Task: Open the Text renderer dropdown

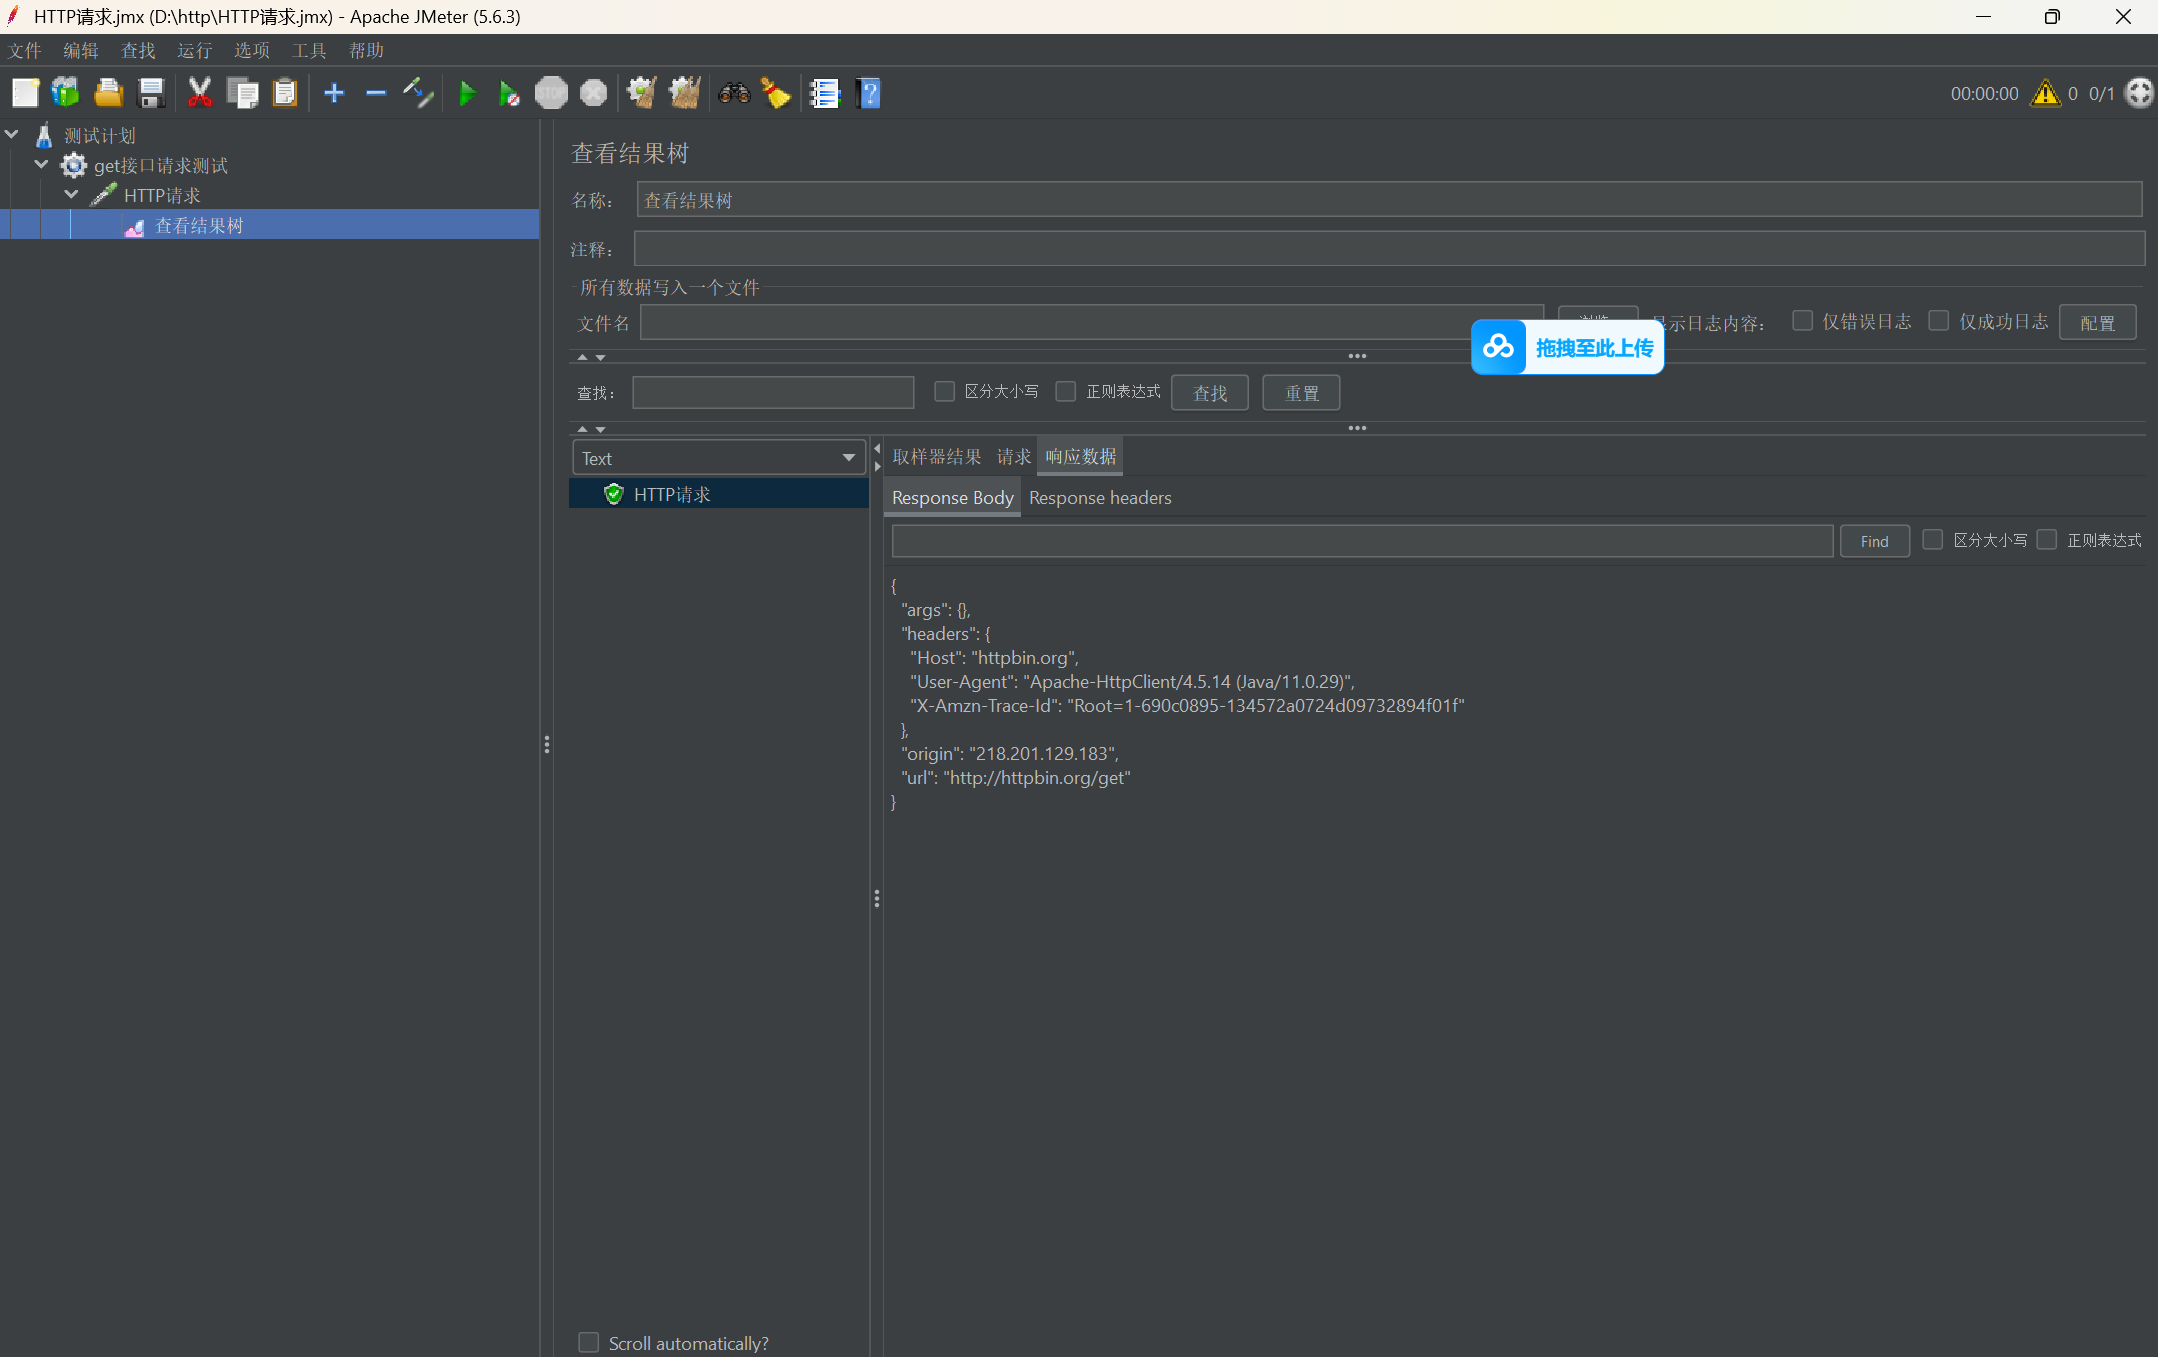Action: click(718, 458)
